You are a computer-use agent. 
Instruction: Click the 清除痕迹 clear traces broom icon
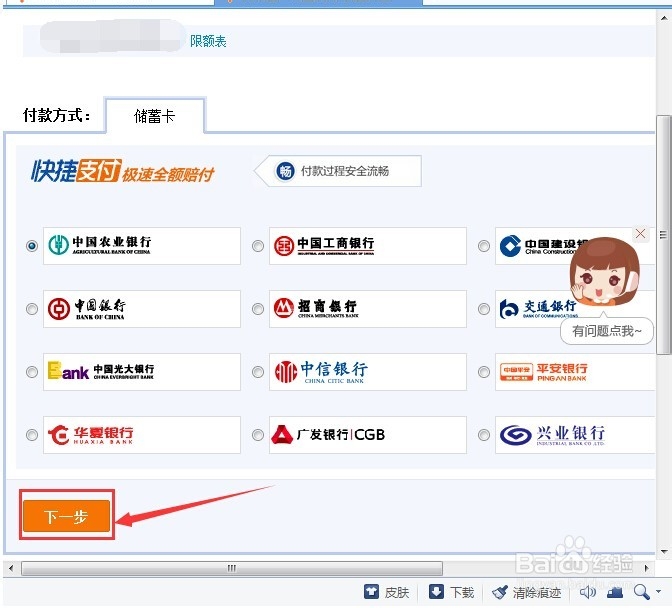coord(500,592)
